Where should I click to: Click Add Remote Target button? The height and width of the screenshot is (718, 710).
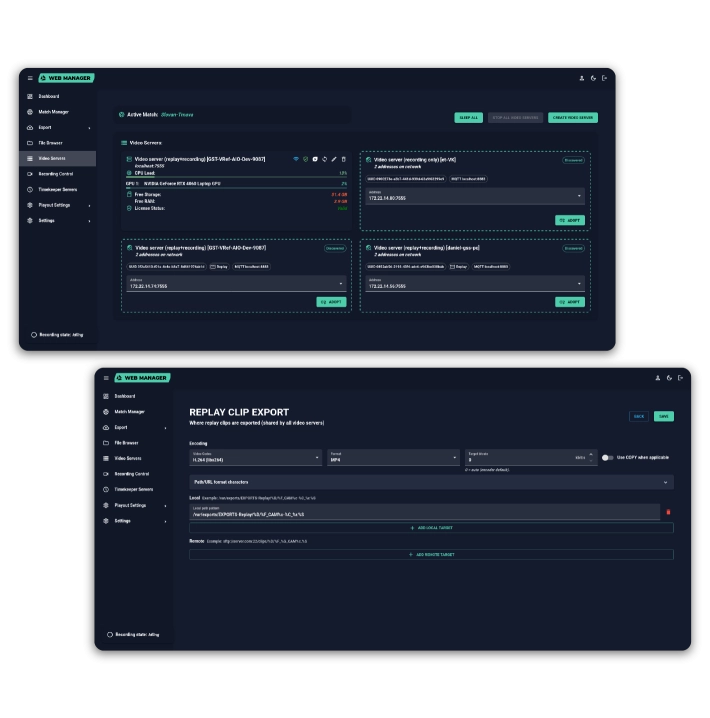coord(431,555)
